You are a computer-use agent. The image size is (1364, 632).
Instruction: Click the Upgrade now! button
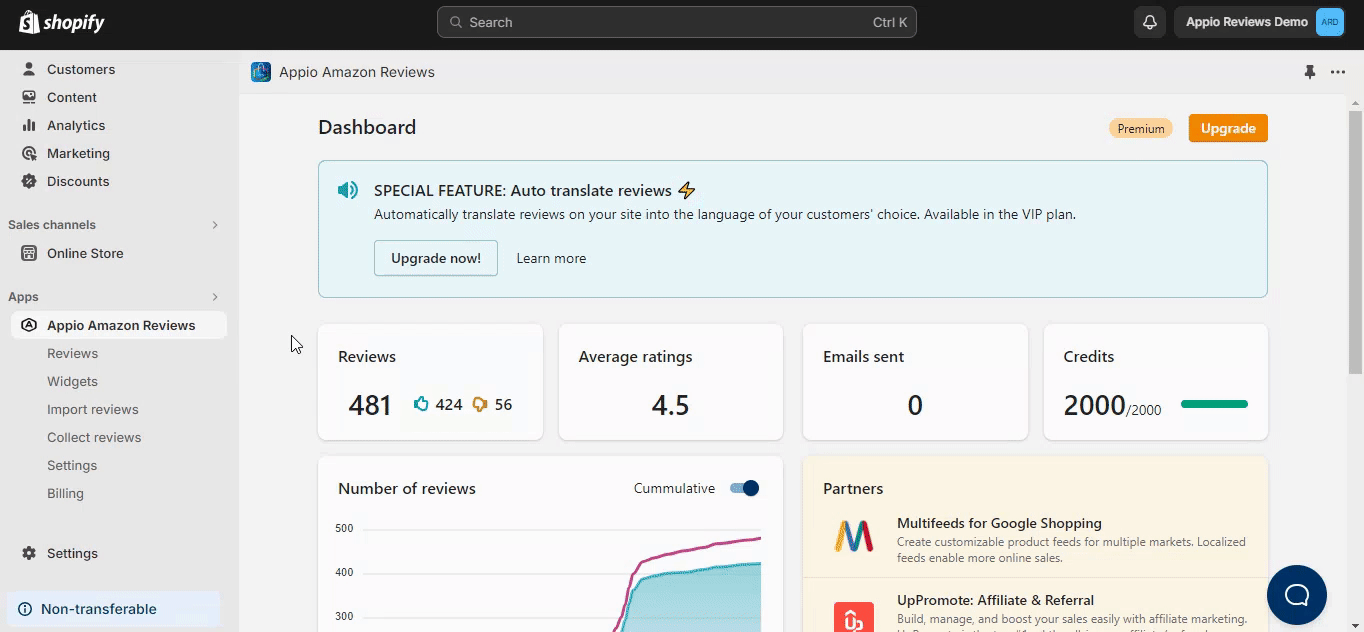click(436, 258)
